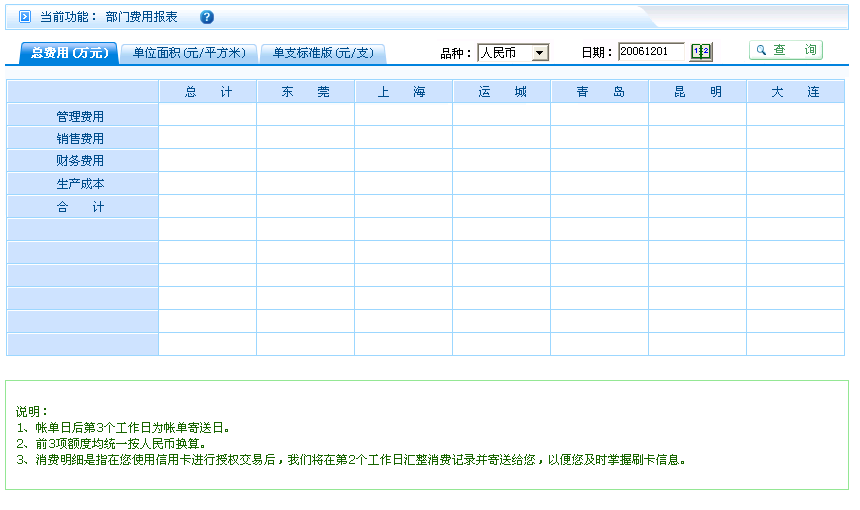The image size is (860, 510).
Task: Click the 生产成本 row label
Action: 81,184
